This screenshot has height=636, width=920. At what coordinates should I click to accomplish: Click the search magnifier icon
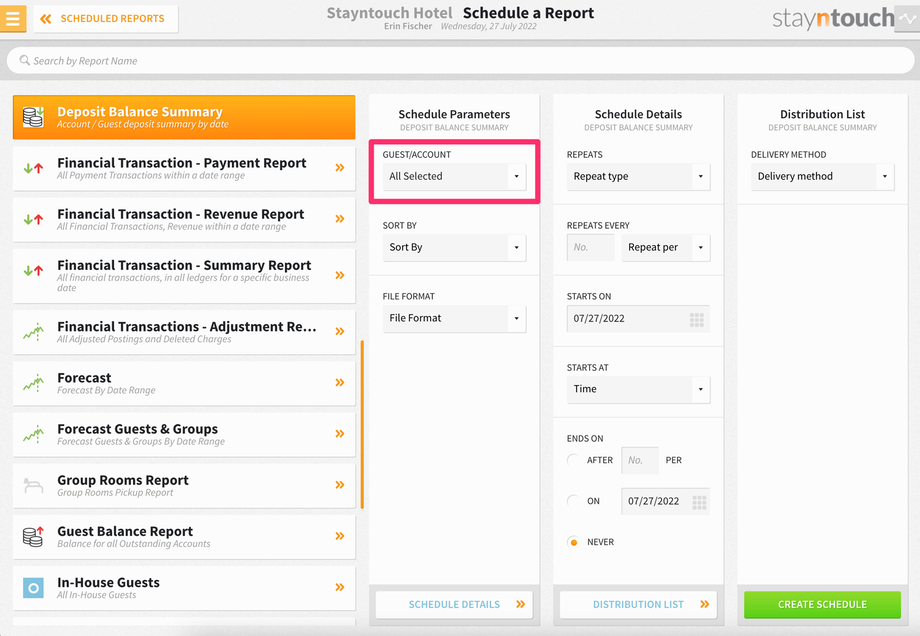24,60
